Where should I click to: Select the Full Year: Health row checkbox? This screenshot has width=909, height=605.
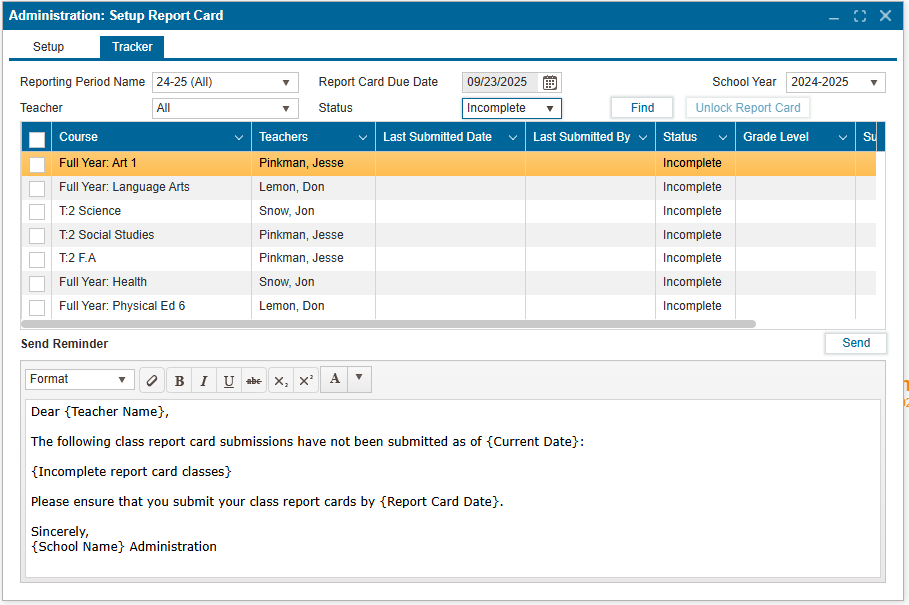[x=37, y=283]
